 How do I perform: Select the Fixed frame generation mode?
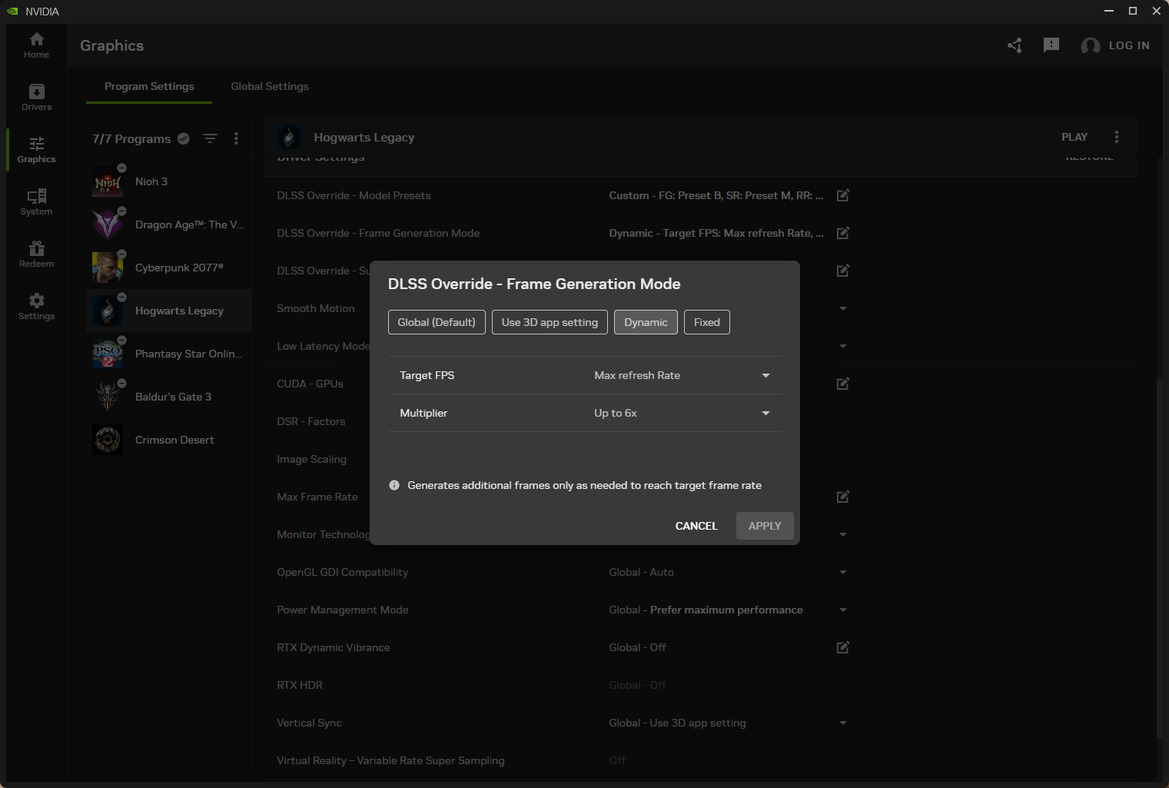point(706,322)
